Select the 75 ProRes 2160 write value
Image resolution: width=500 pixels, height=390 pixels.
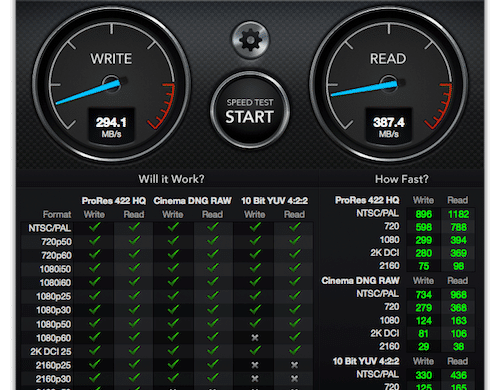coord(424,266)
